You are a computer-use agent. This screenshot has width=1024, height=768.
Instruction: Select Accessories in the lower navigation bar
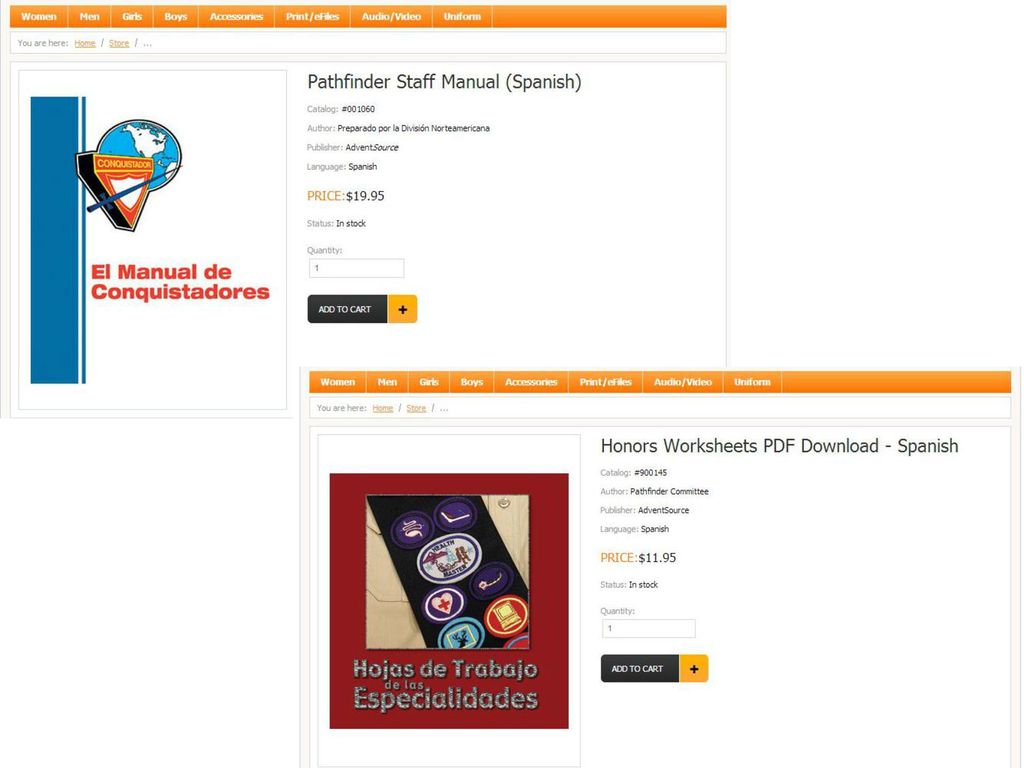tap(531, 382)
